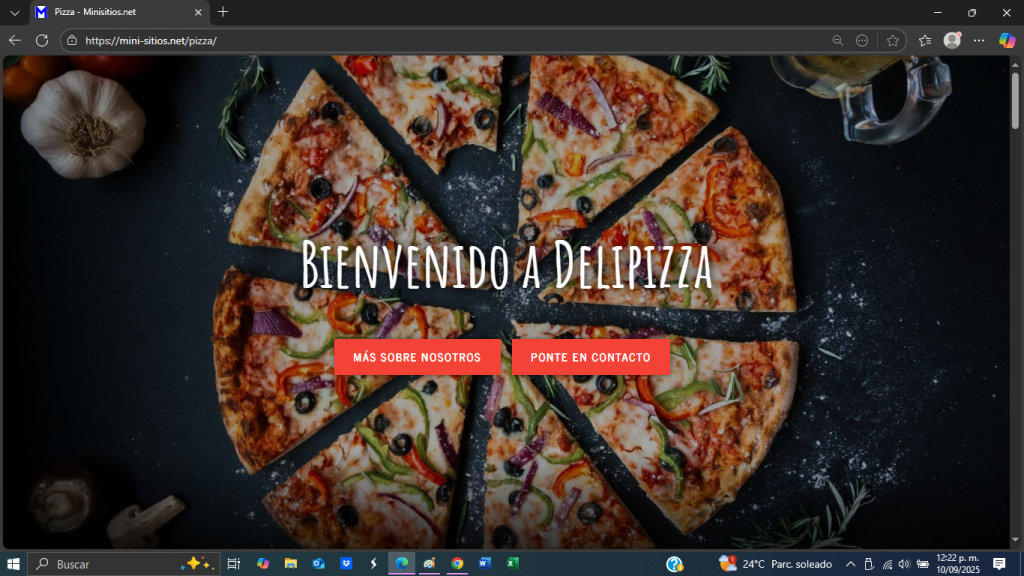Click the page vertical scrollbar thumb
The image size is (1024, 576).
[x=1015, y=100]
